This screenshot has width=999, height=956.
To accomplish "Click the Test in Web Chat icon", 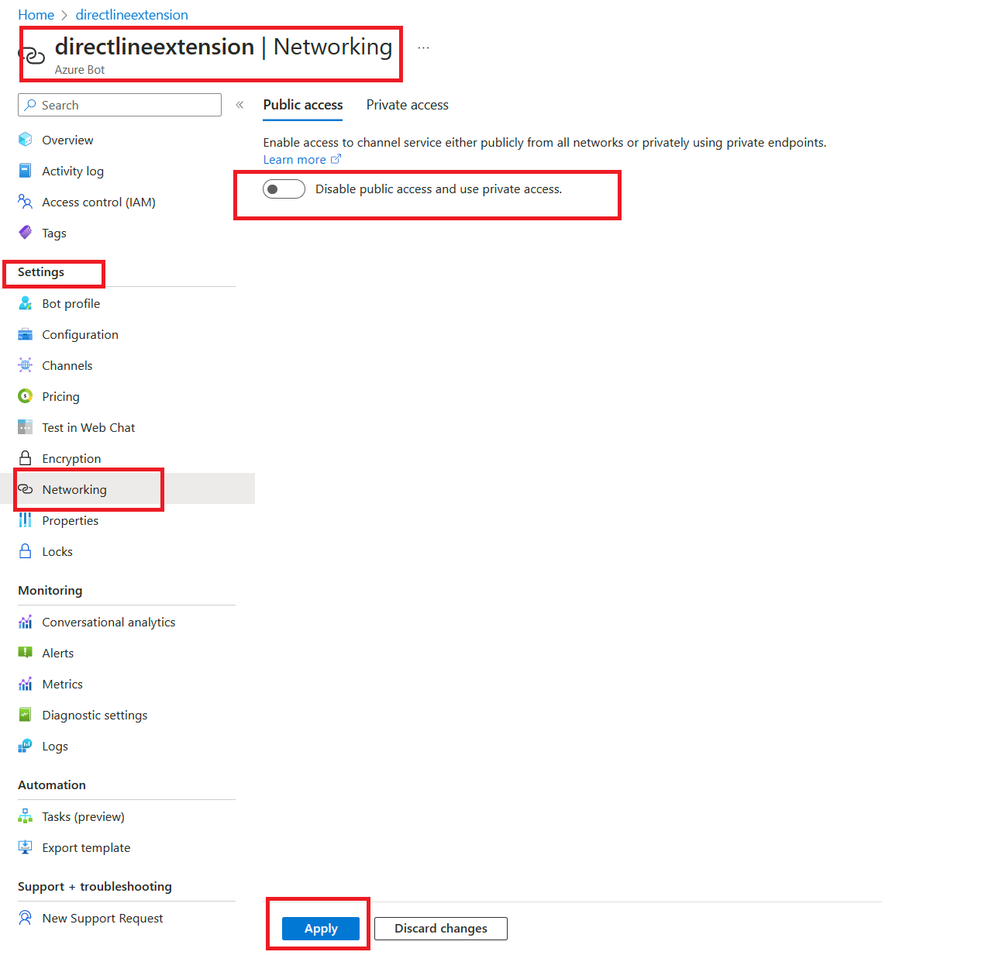I will tap(25, 427).
